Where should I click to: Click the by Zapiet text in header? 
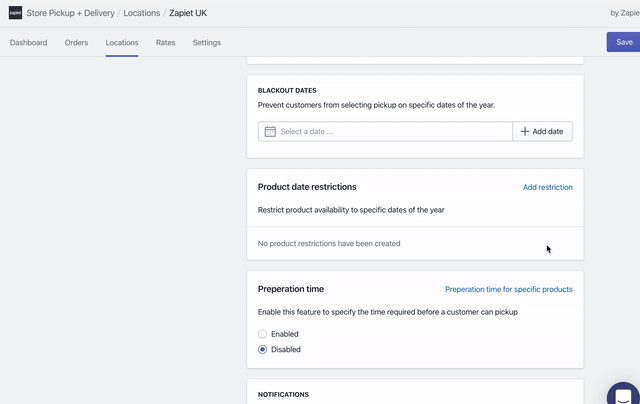click(624, 13)
